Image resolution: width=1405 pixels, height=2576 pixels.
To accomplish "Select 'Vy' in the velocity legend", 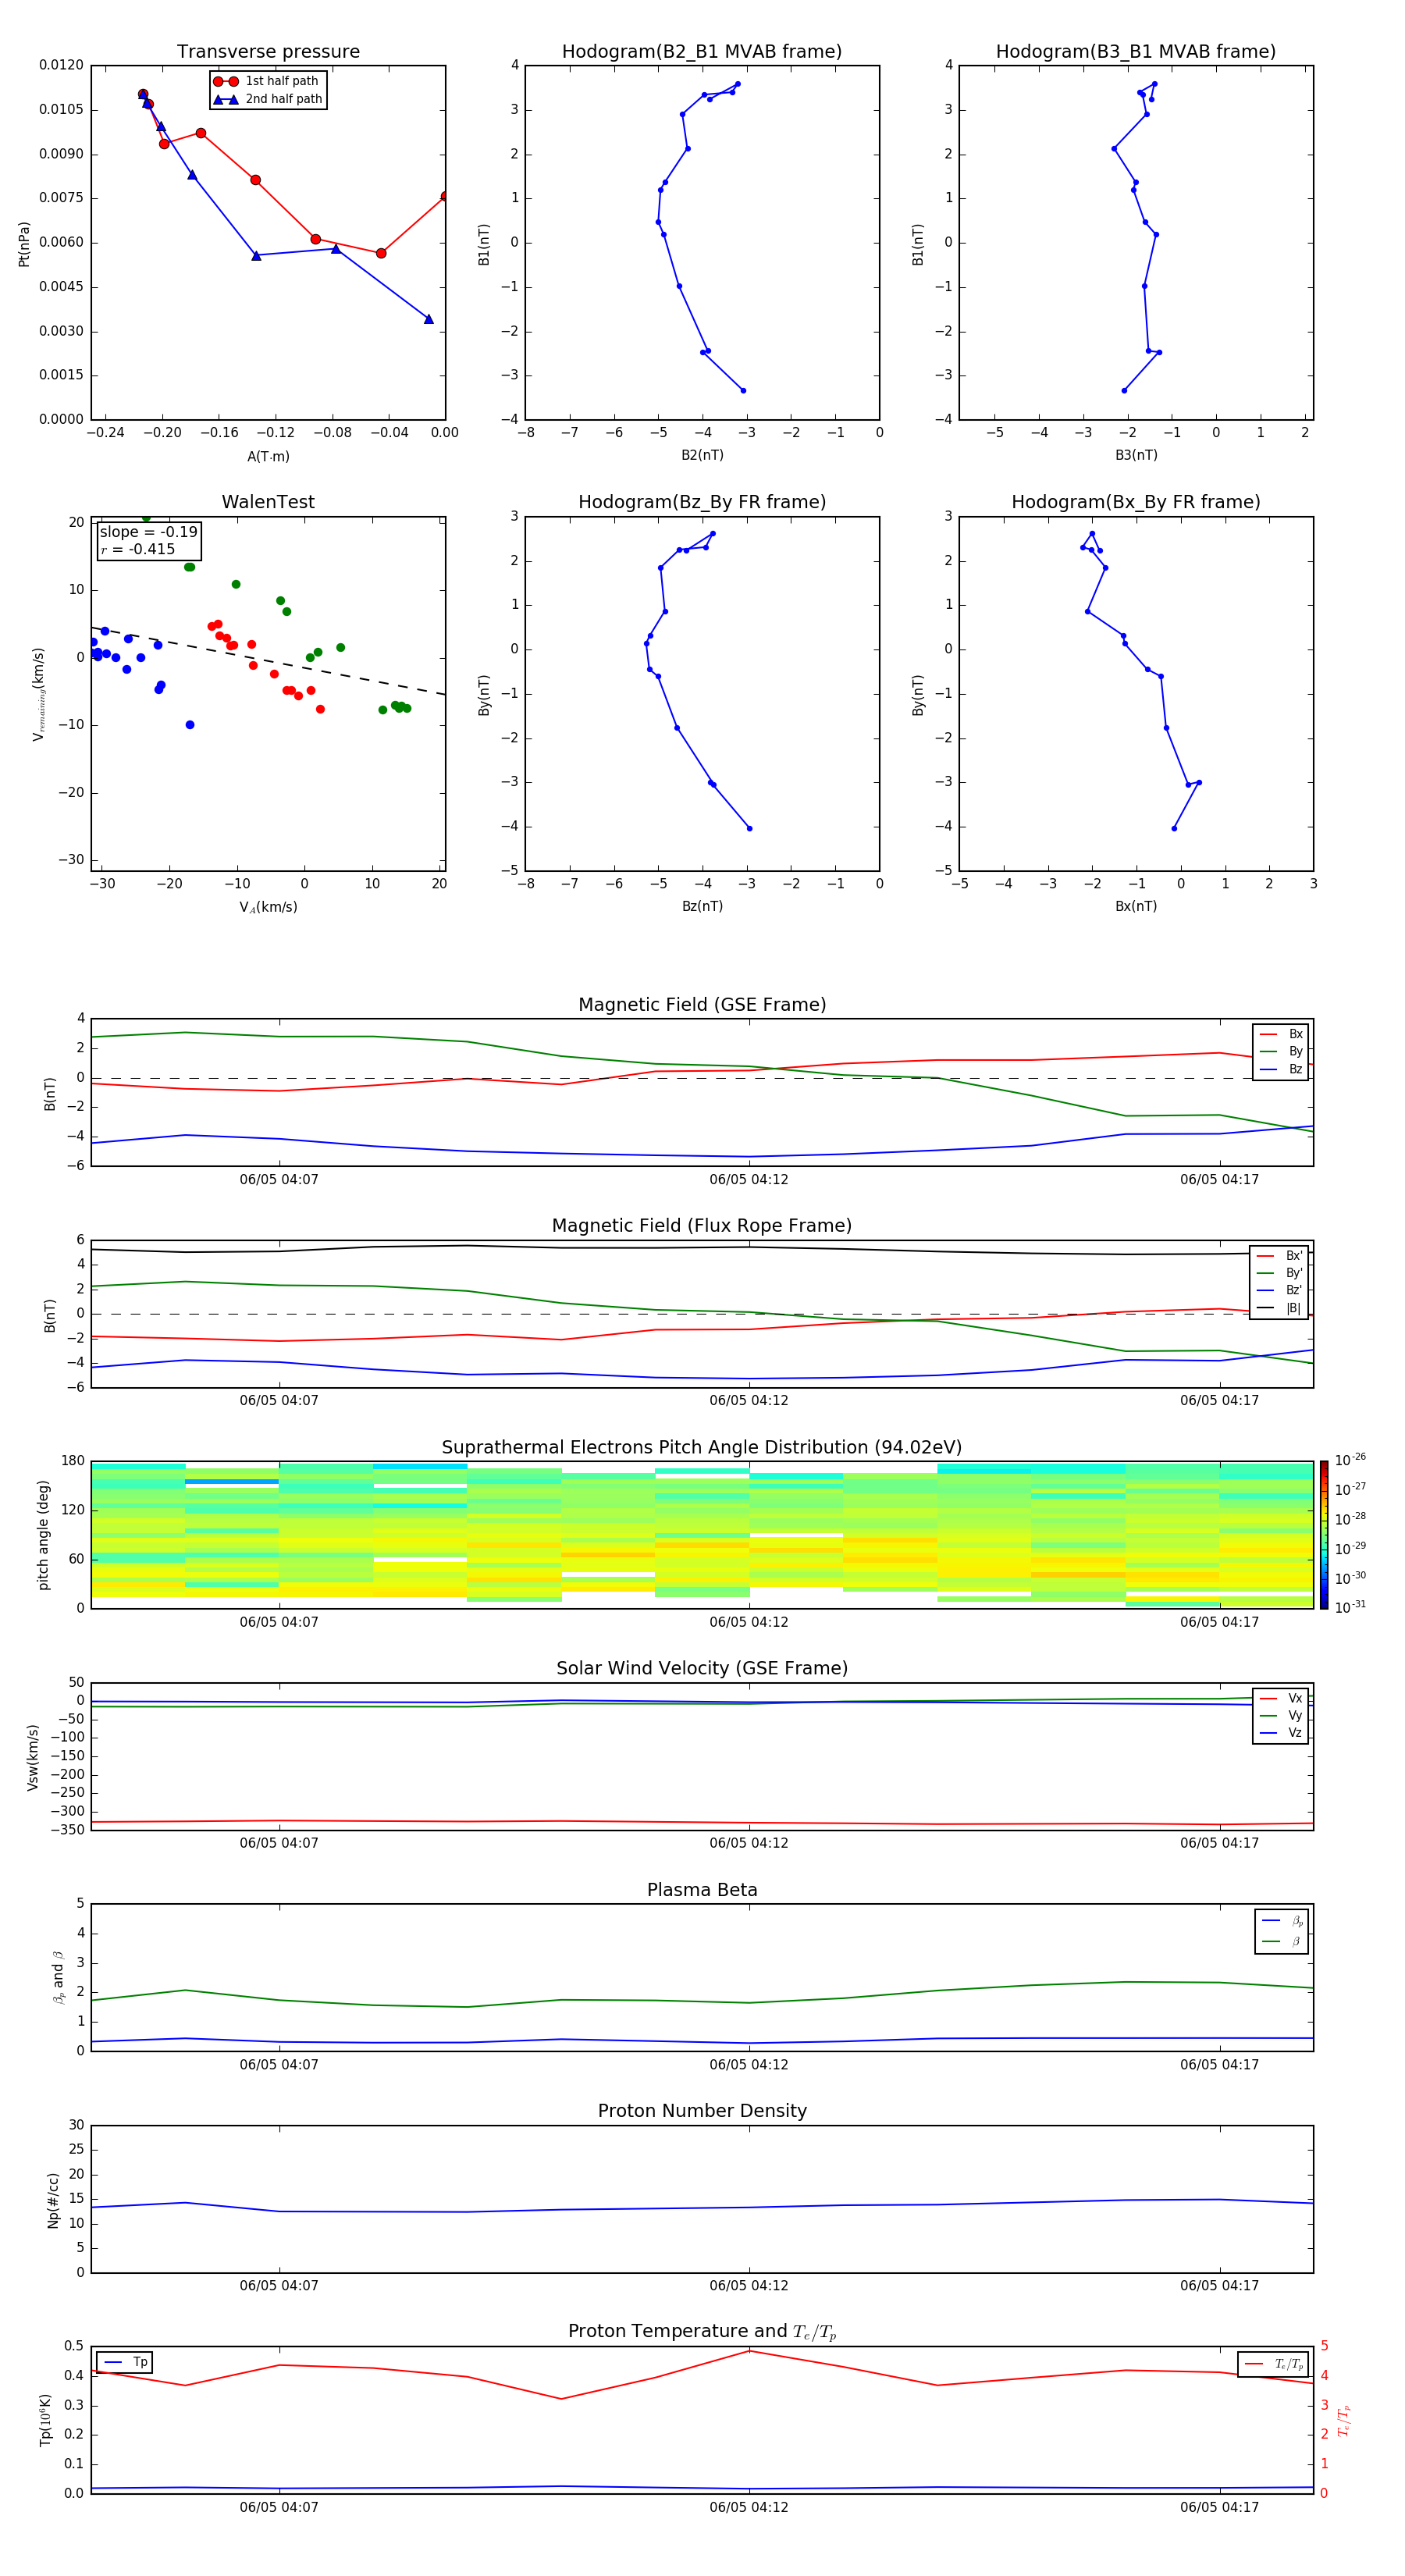I will point(1281,1716).
